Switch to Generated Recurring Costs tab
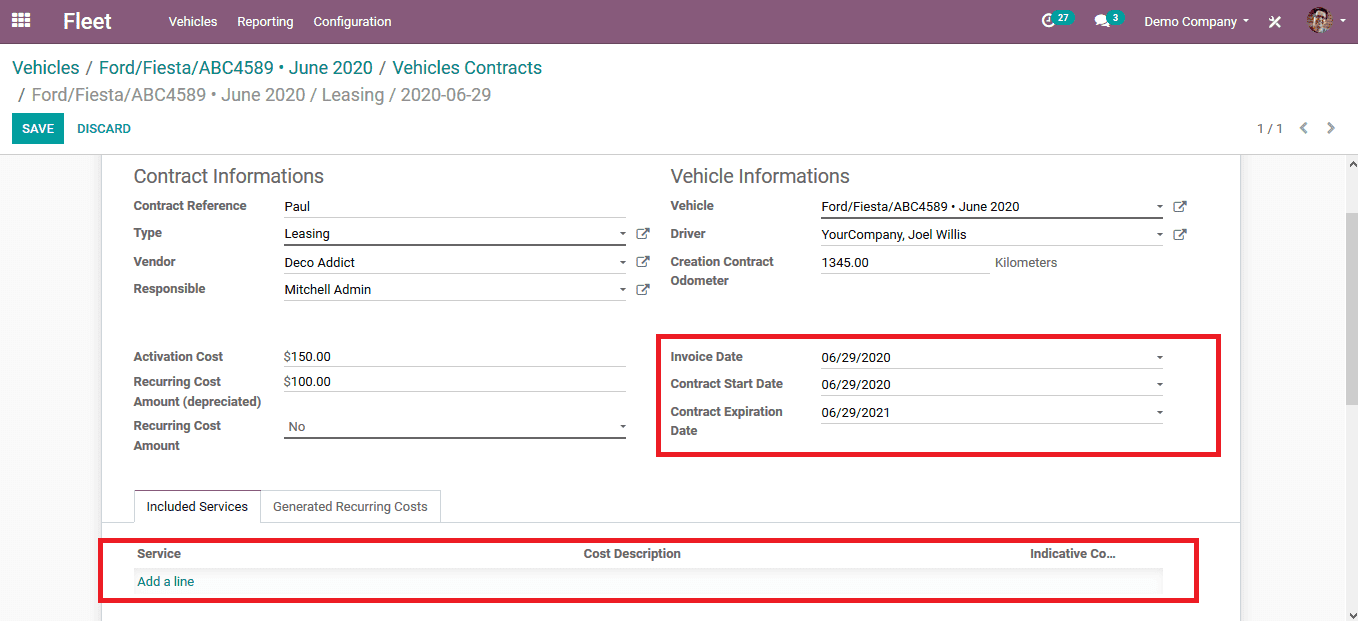Image resolution: width=1361 pixels, height=621 pixels. tap(350, 507)
